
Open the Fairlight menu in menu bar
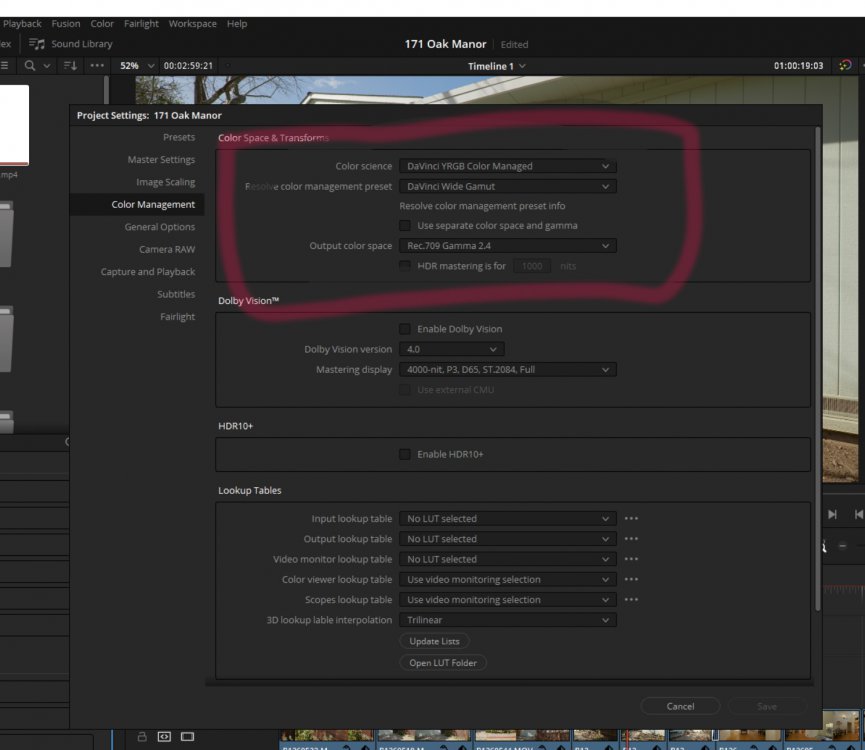click(141, 23)
